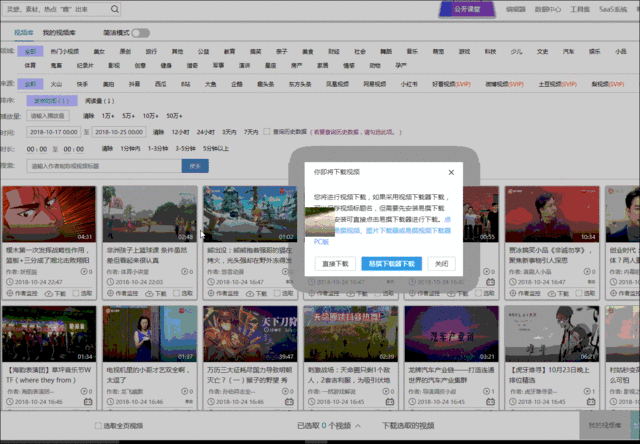The height and width of the screenshot is (444, 640).
Task: Click the 下载选取的视频 link at bottom
Action: [408, 426]
